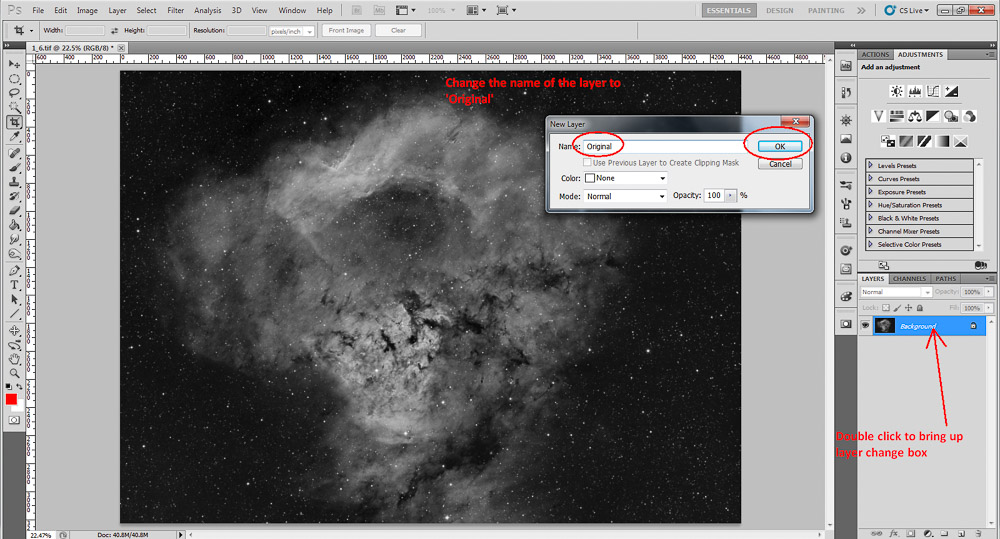Screen dimensions: 1000x539
Task: Click the red foreground color swatch
Action: (x=11, y=399)
